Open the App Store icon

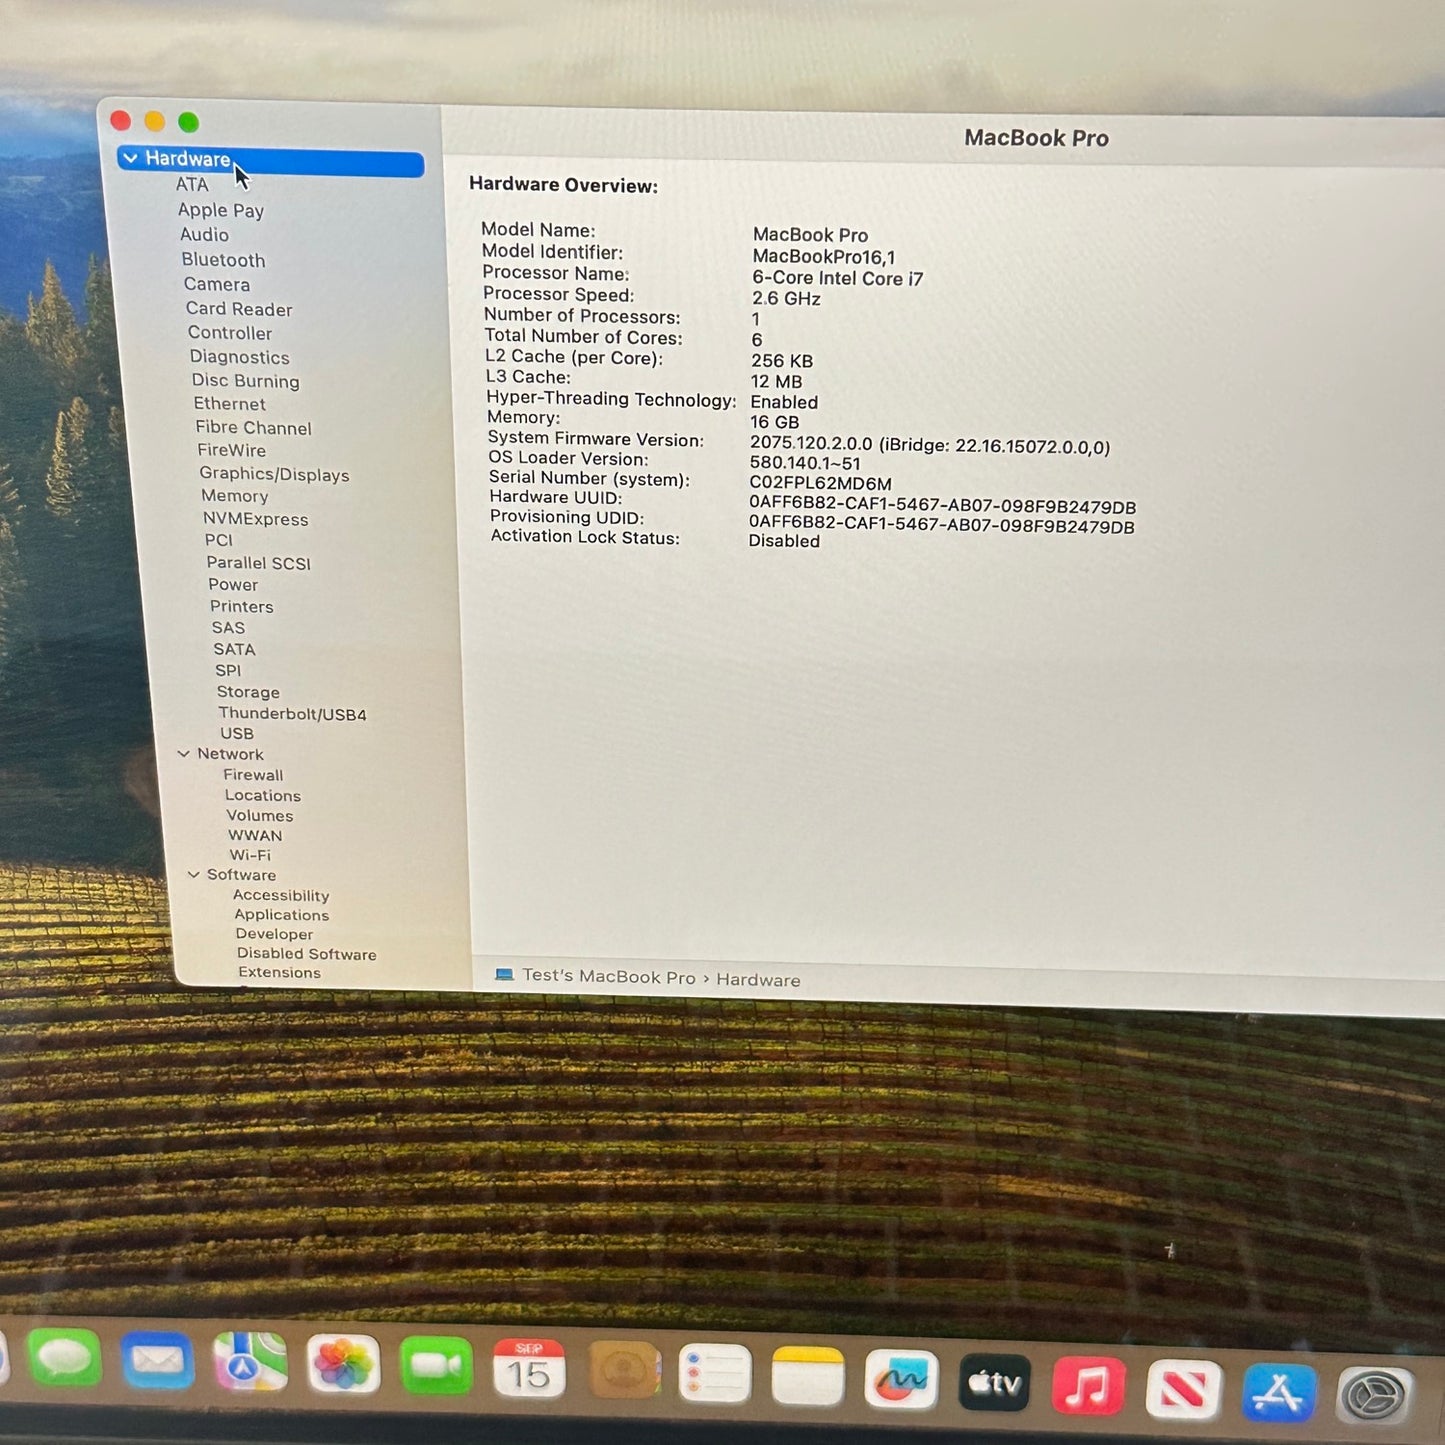[x=1279, y=1392]
